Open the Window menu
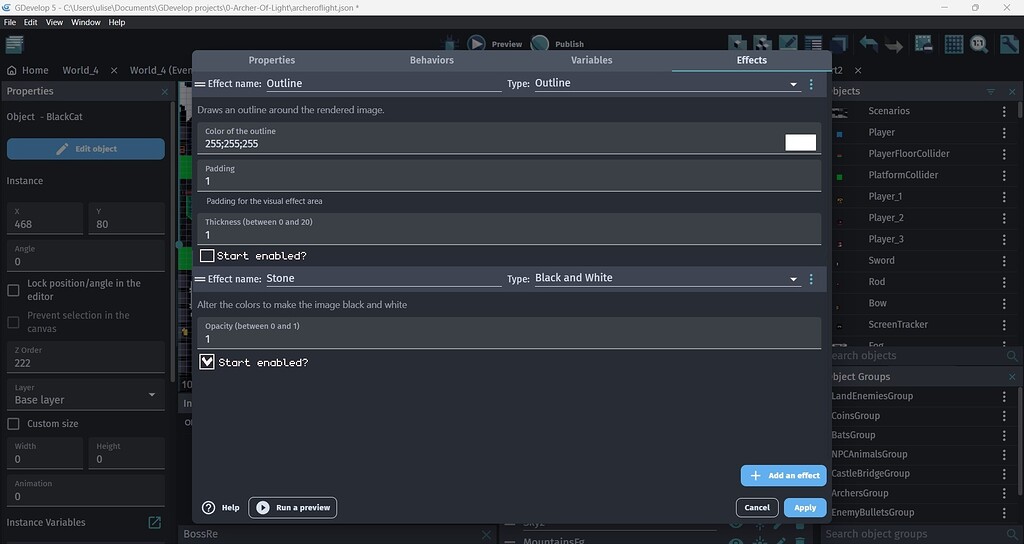Screen dimensions: 1024x544 (86, 22)
